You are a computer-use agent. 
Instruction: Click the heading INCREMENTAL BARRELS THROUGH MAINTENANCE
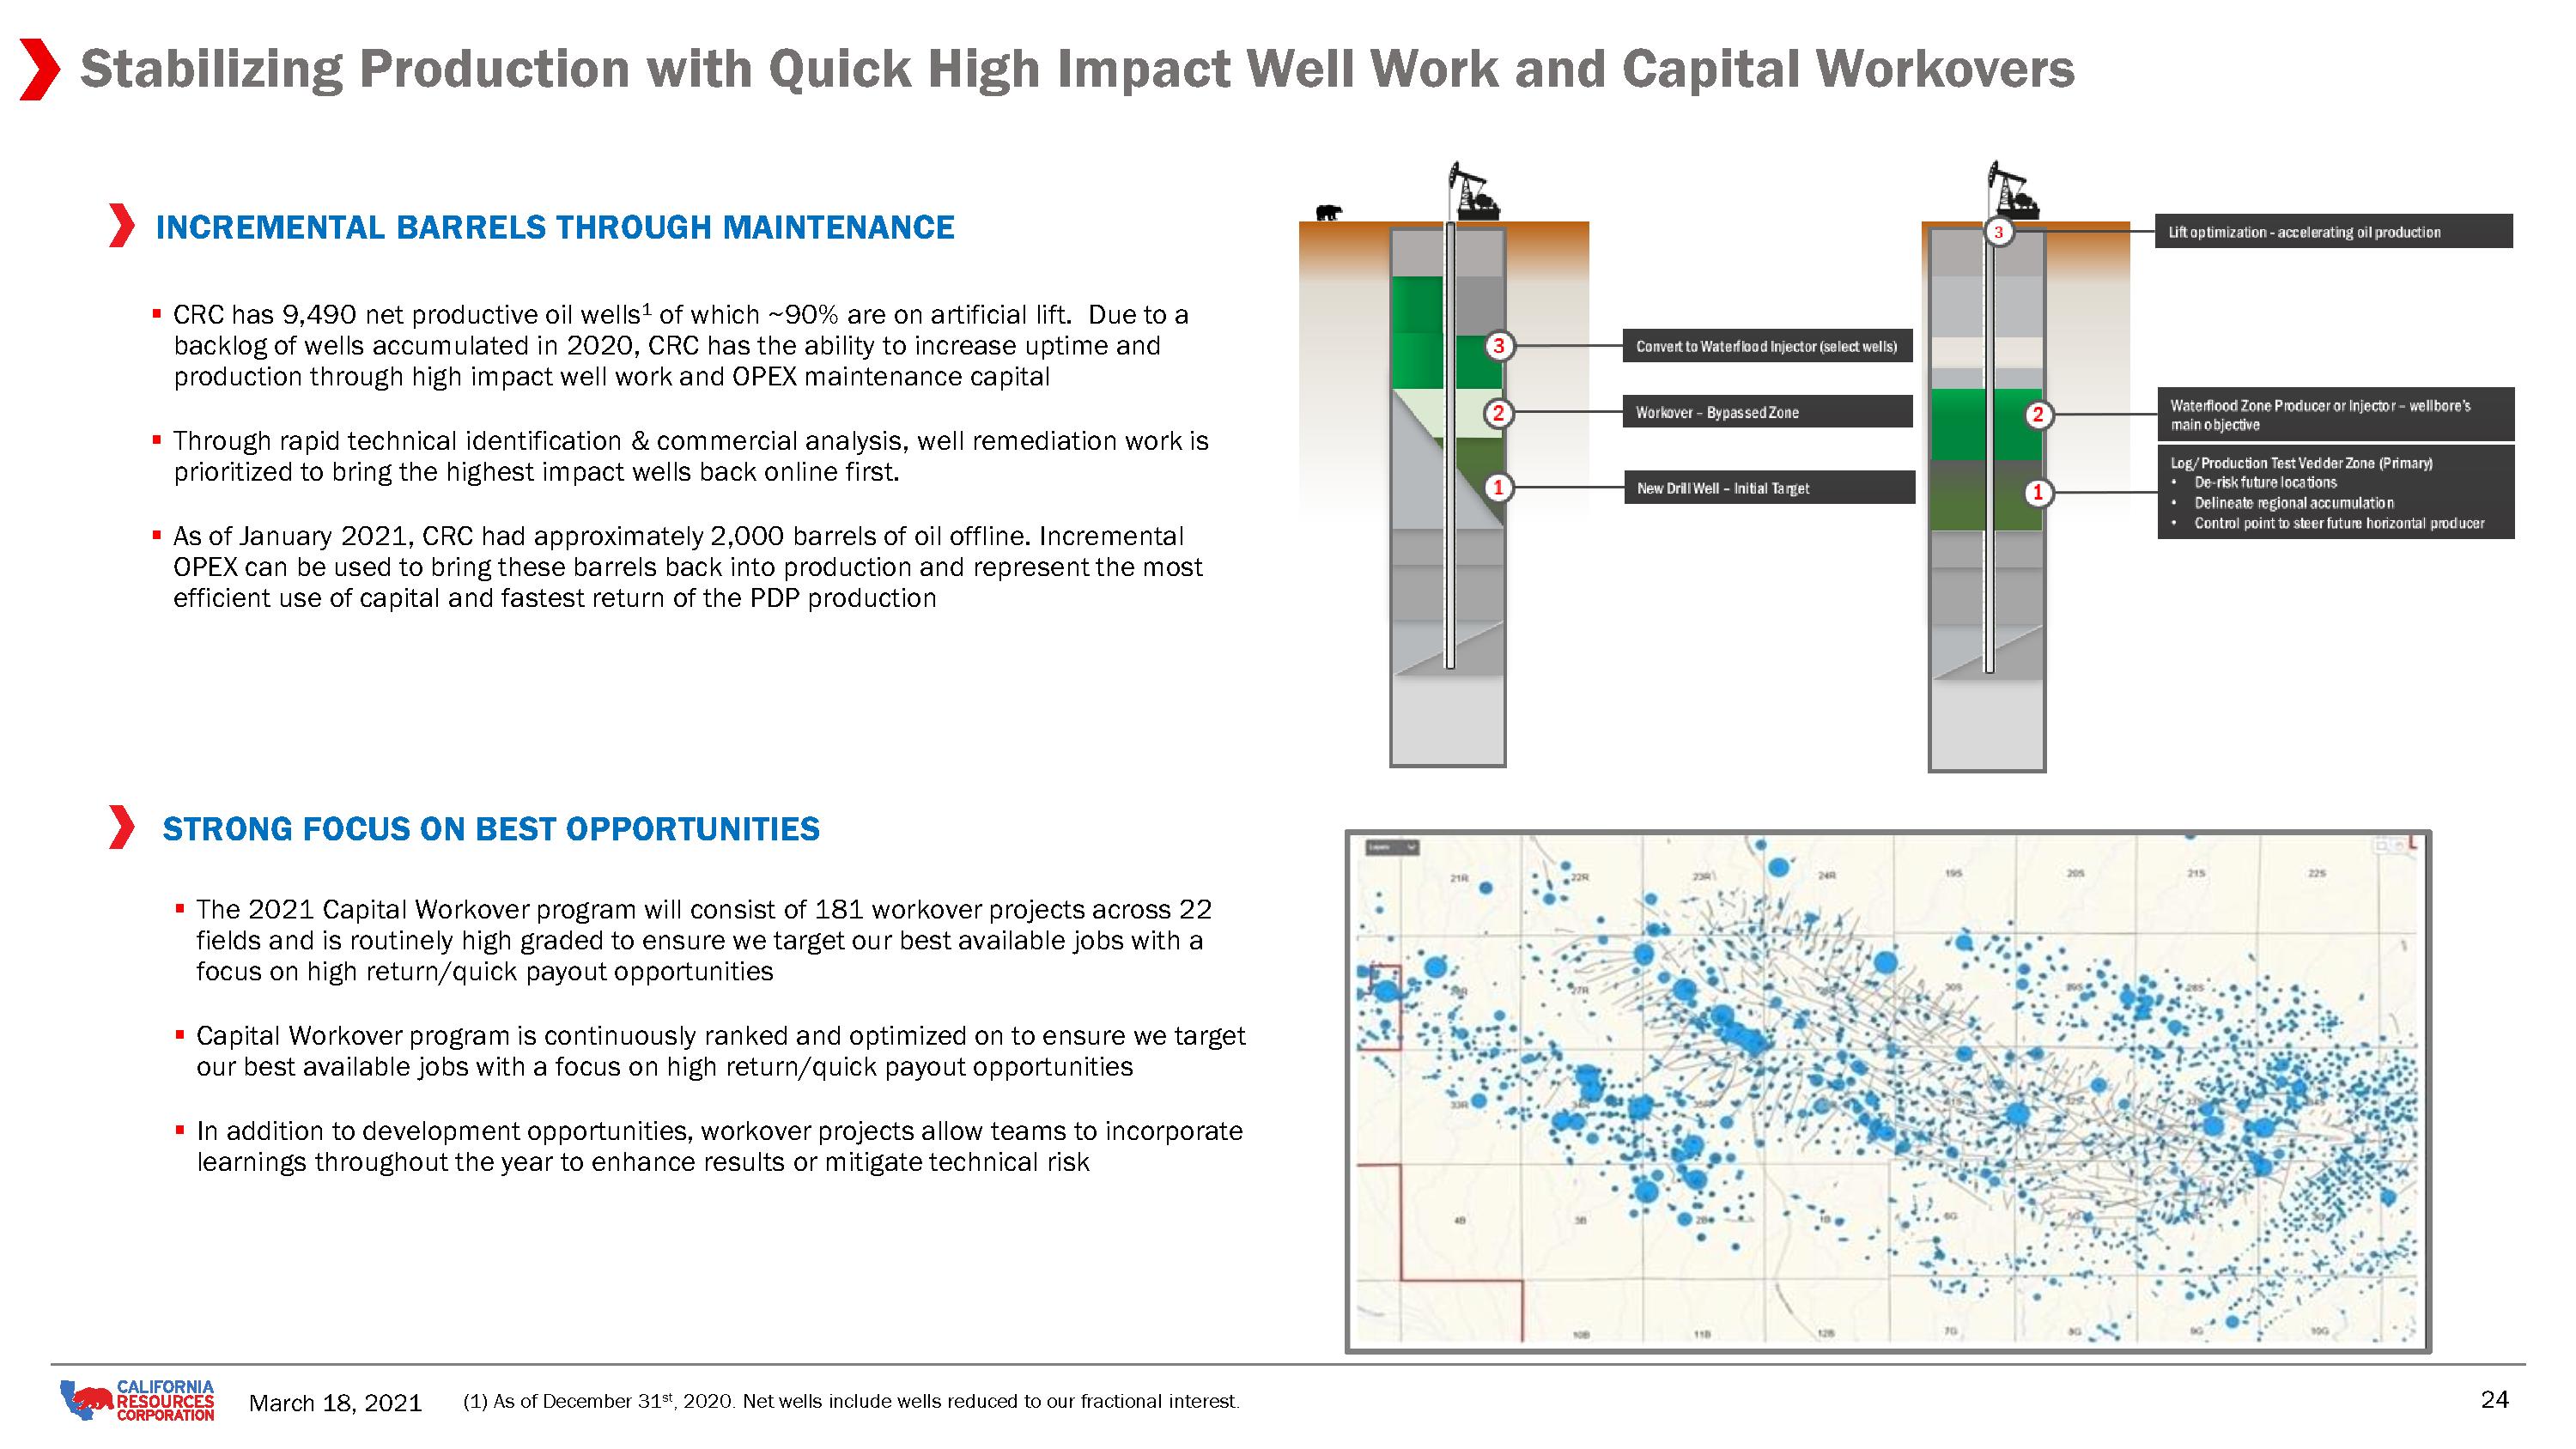coord(555,227)
